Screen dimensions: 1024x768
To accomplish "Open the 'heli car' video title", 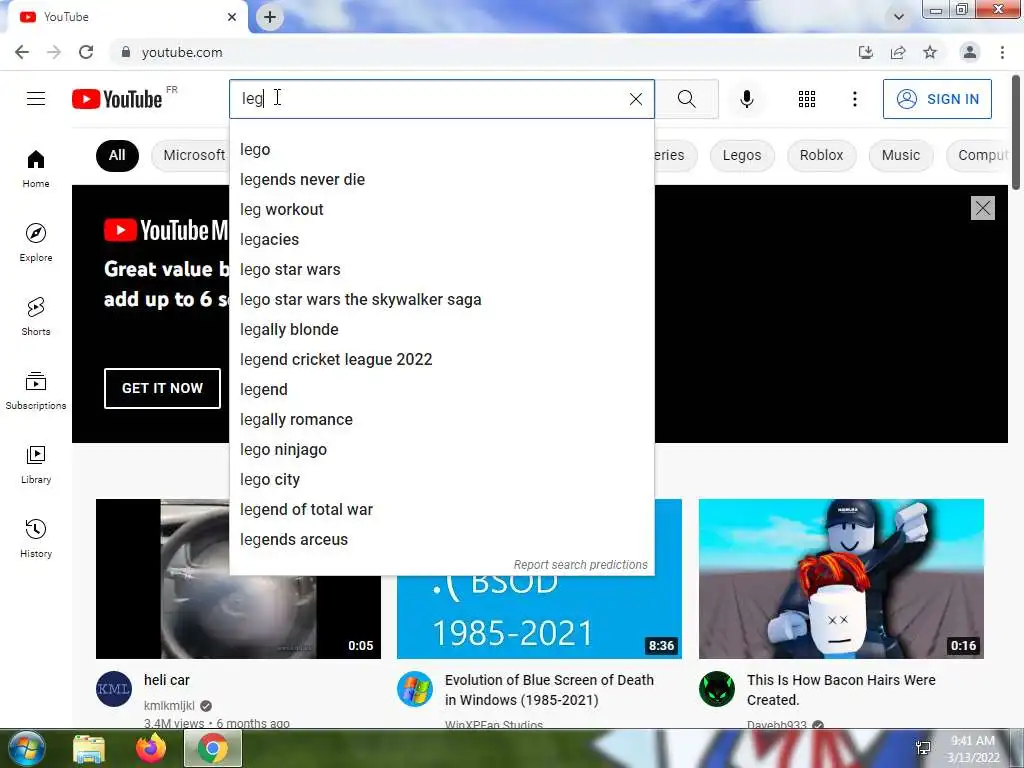I will tap(167, 680).
